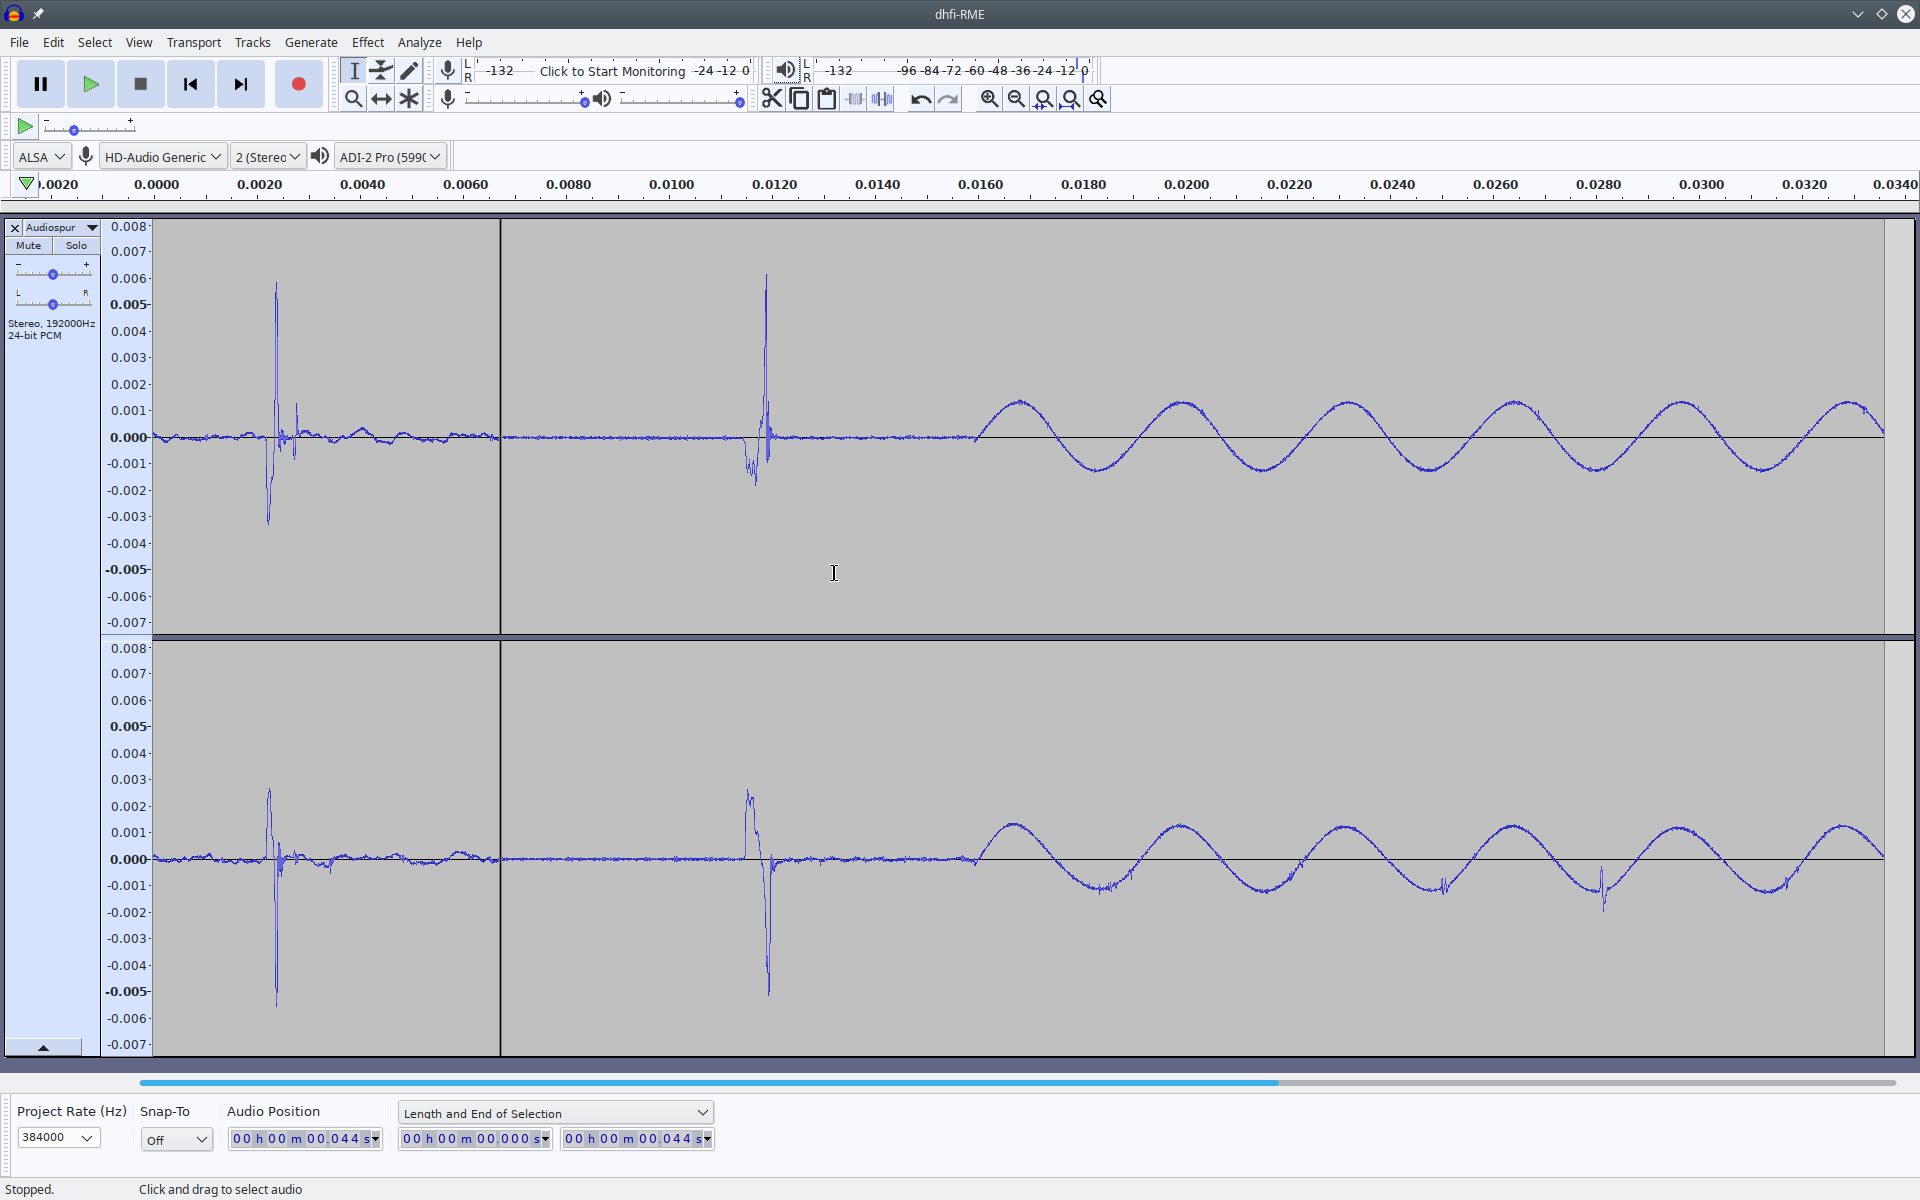Click the Zoom Out magnifier

click(x=1016, y=99)
